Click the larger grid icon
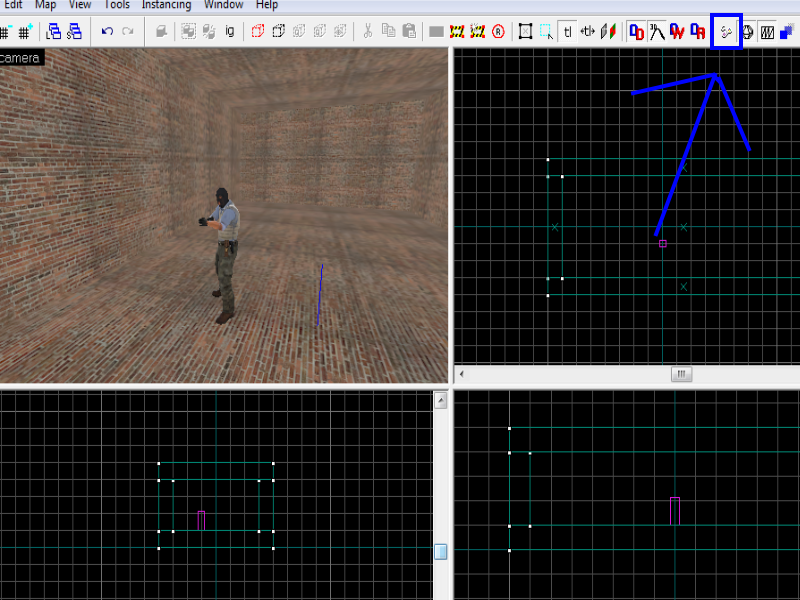Viewport: 800px width, 600px height. [x=26, y=32]
